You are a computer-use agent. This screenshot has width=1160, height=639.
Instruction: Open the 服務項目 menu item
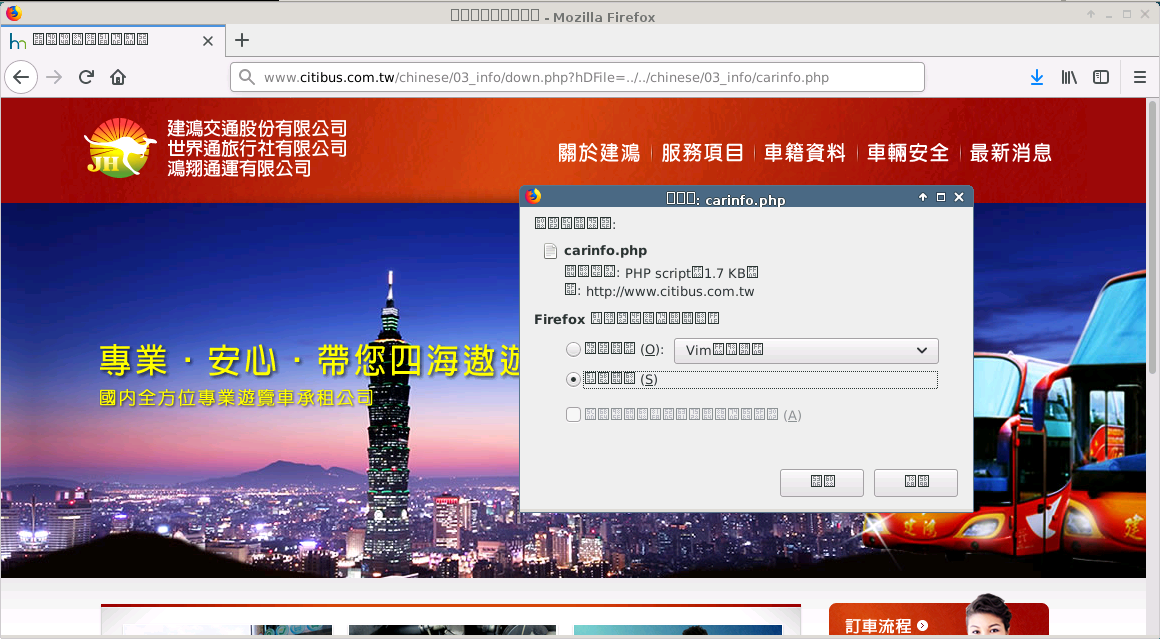(702, 153)
